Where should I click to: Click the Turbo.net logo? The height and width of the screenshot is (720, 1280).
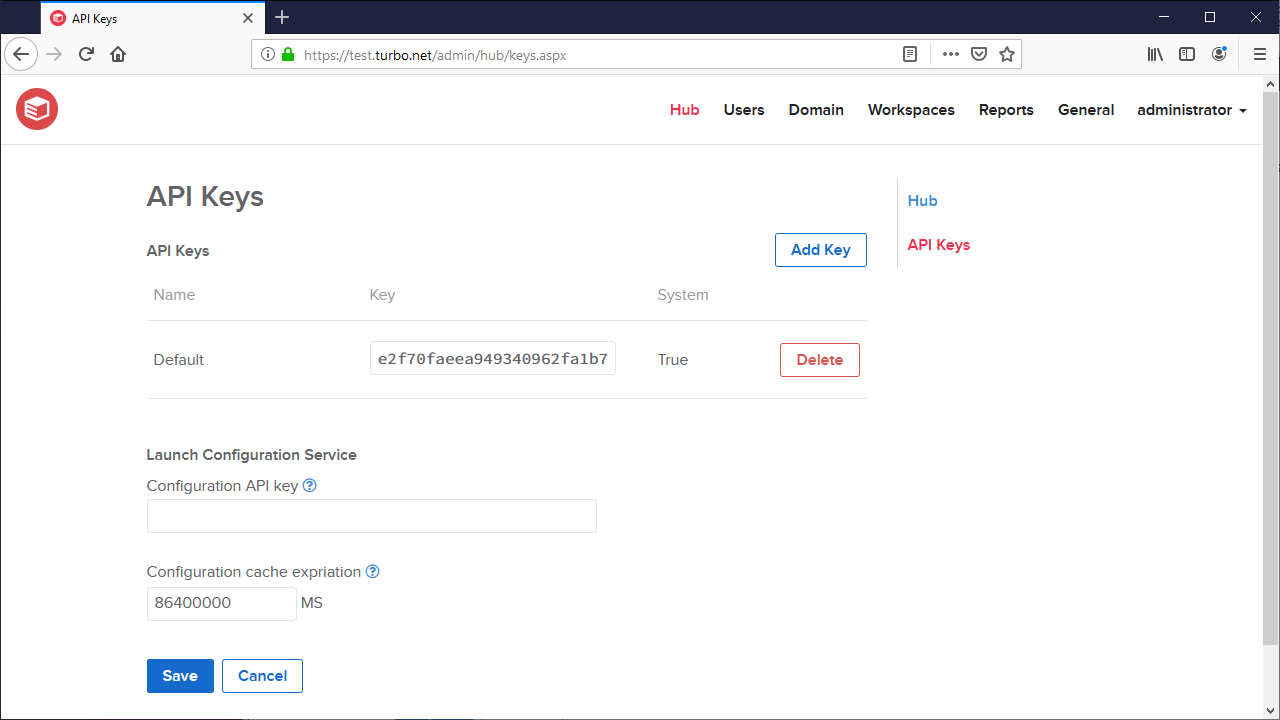[x=36, y=109]
